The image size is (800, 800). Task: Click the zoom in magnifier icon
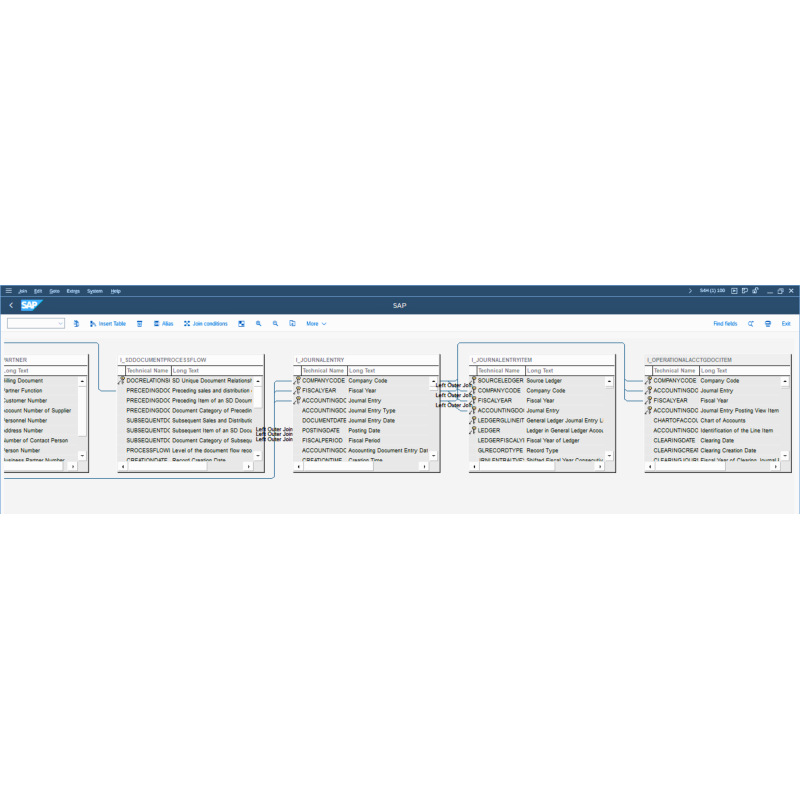[259, 323]
